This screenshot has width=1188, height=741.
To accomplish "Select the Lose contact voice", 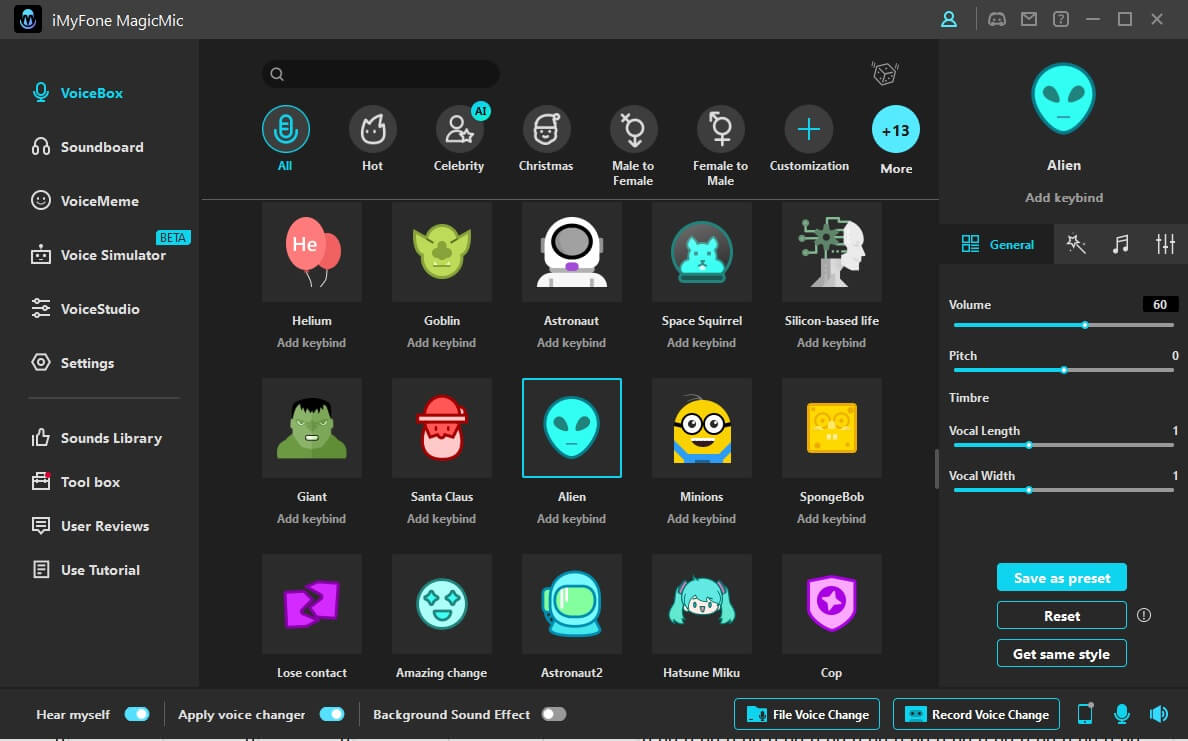I will pyautogui.click(x=311, y=604).
